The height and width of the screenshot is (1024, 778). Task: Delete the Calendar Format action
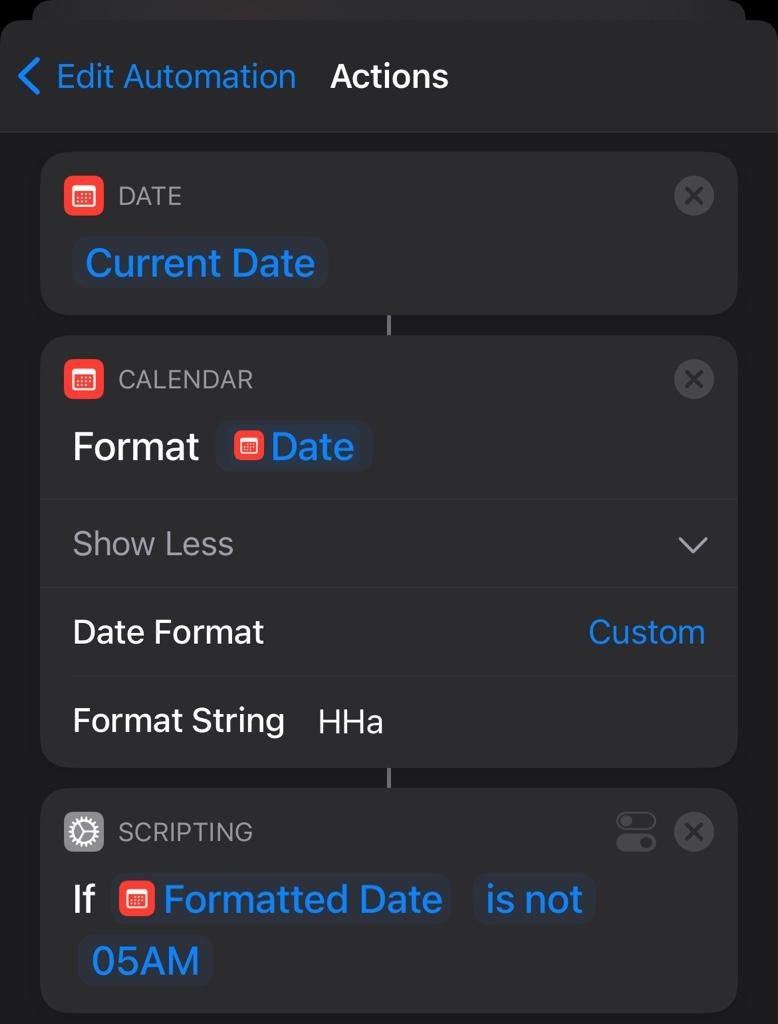(693, 380)
